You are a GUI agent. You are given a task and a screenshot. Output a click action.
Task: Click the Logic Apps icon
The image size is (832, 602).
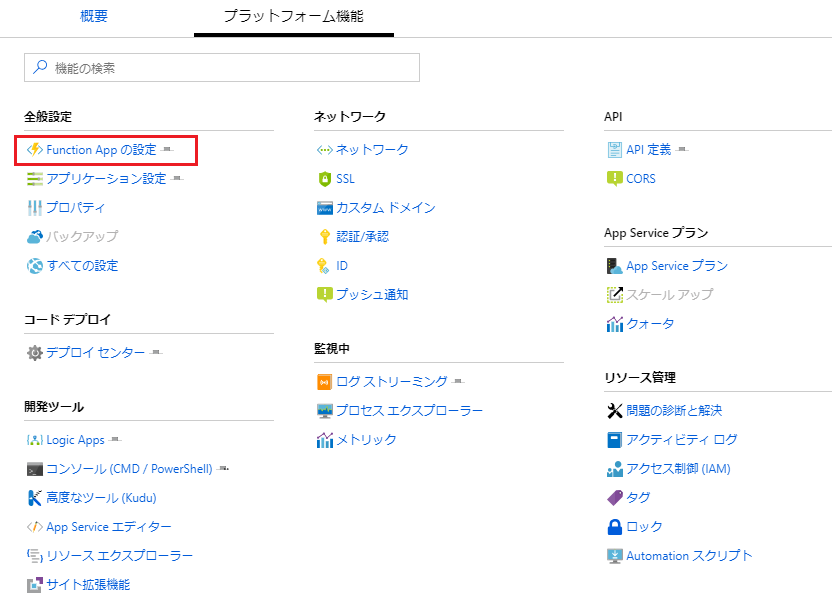35,440
